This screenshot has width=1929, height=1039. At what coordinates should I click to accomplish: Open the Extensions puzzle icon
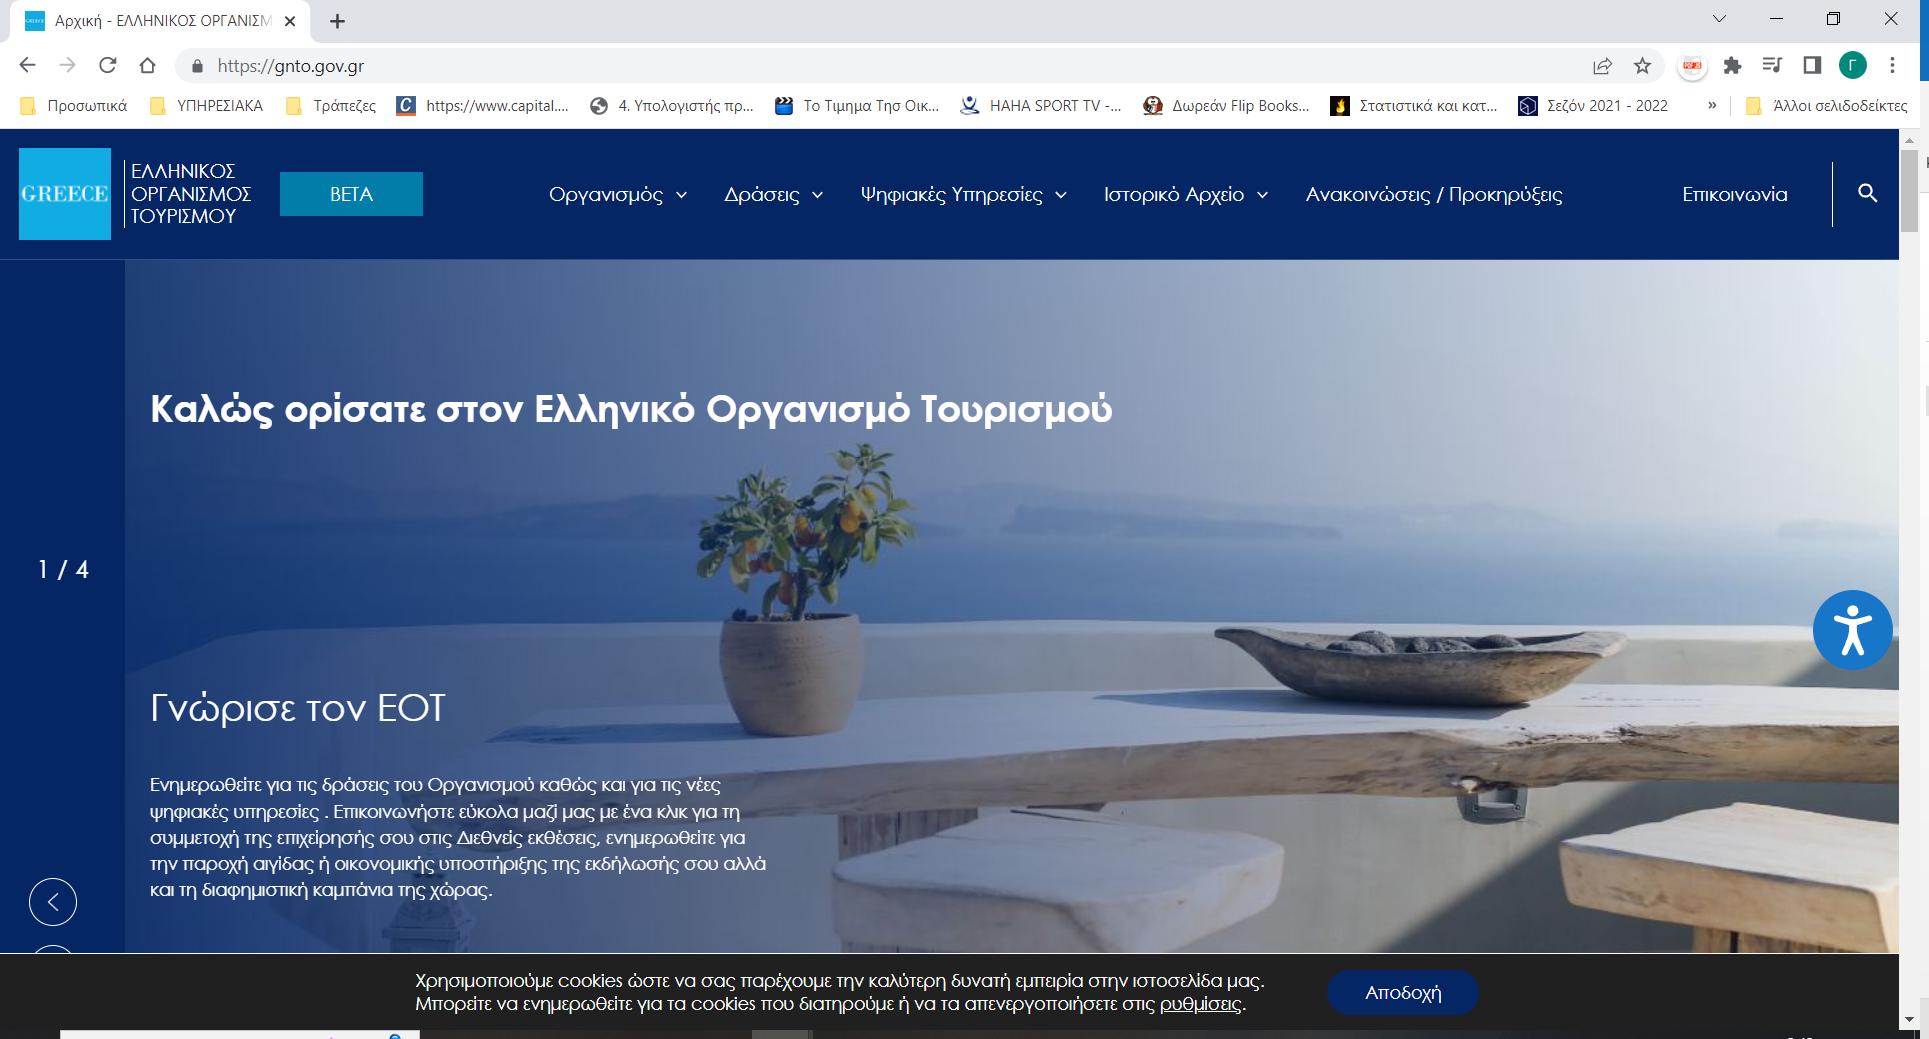coord(1732,66)
